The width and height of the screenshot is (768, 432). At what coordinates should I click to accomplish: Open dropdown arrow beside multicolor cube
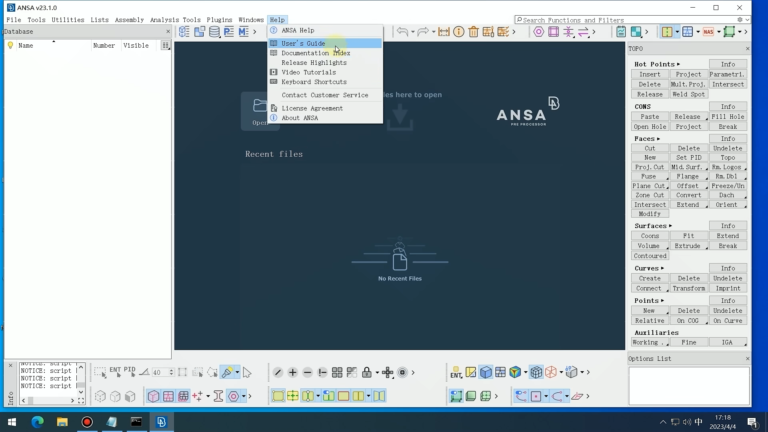point(526,372)
